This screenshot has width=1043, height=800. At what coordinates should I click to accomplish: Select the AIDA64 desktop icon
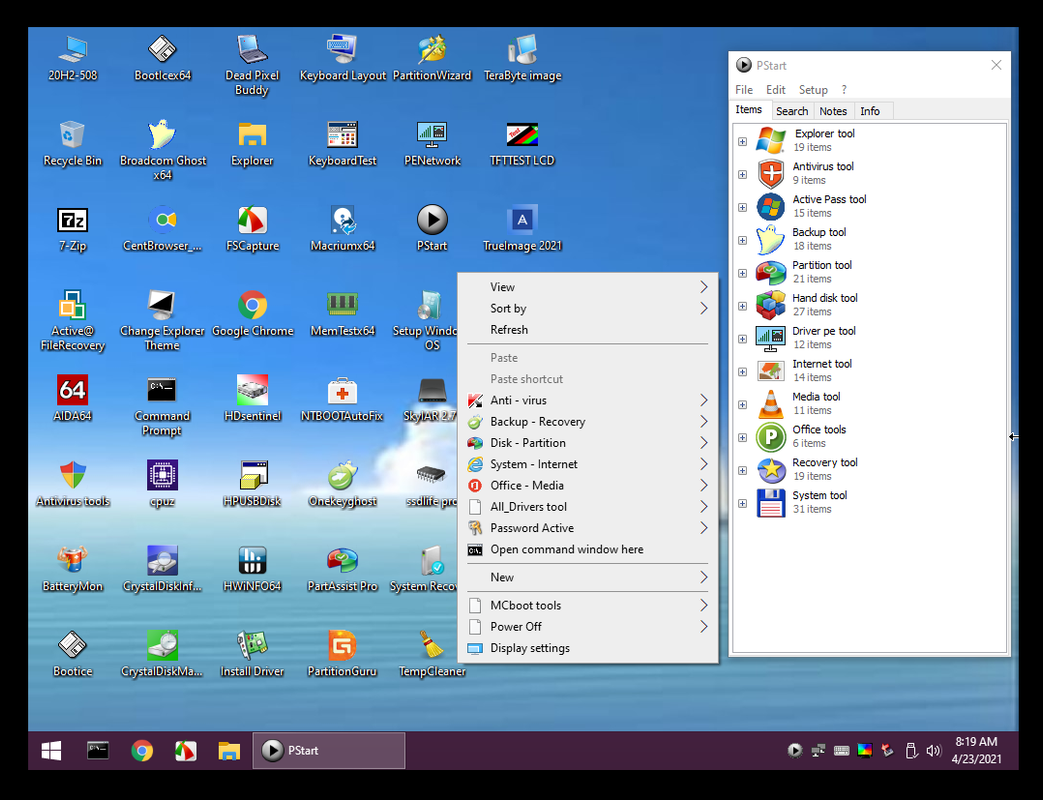point(73,398)
